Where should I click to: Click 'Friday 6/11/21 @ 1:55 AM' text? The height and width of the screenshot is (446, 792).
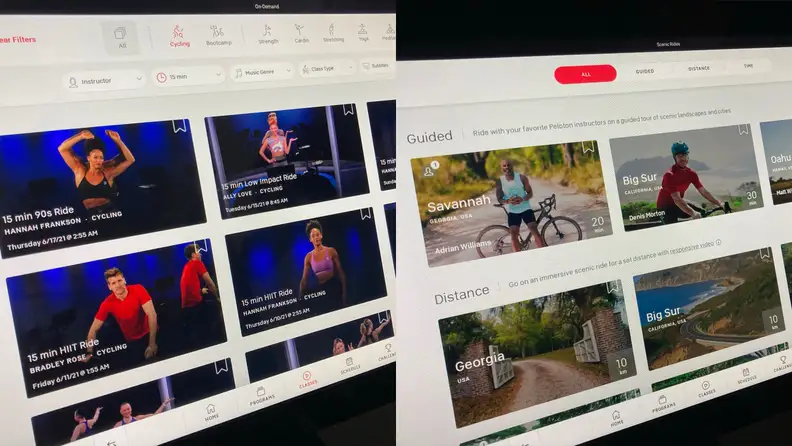pos(70,377)
